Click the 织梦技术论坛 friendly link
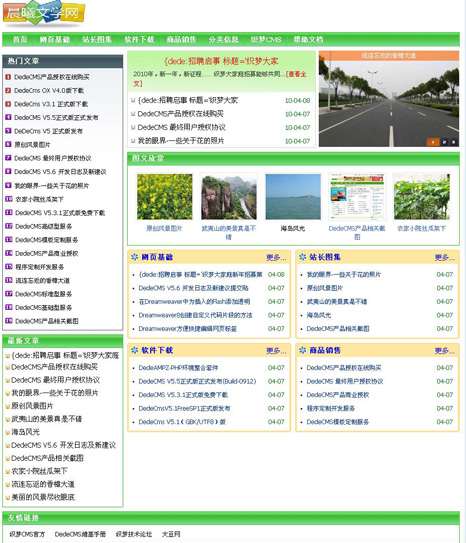This screenshot has width=466, height=543. click(134, 534)
